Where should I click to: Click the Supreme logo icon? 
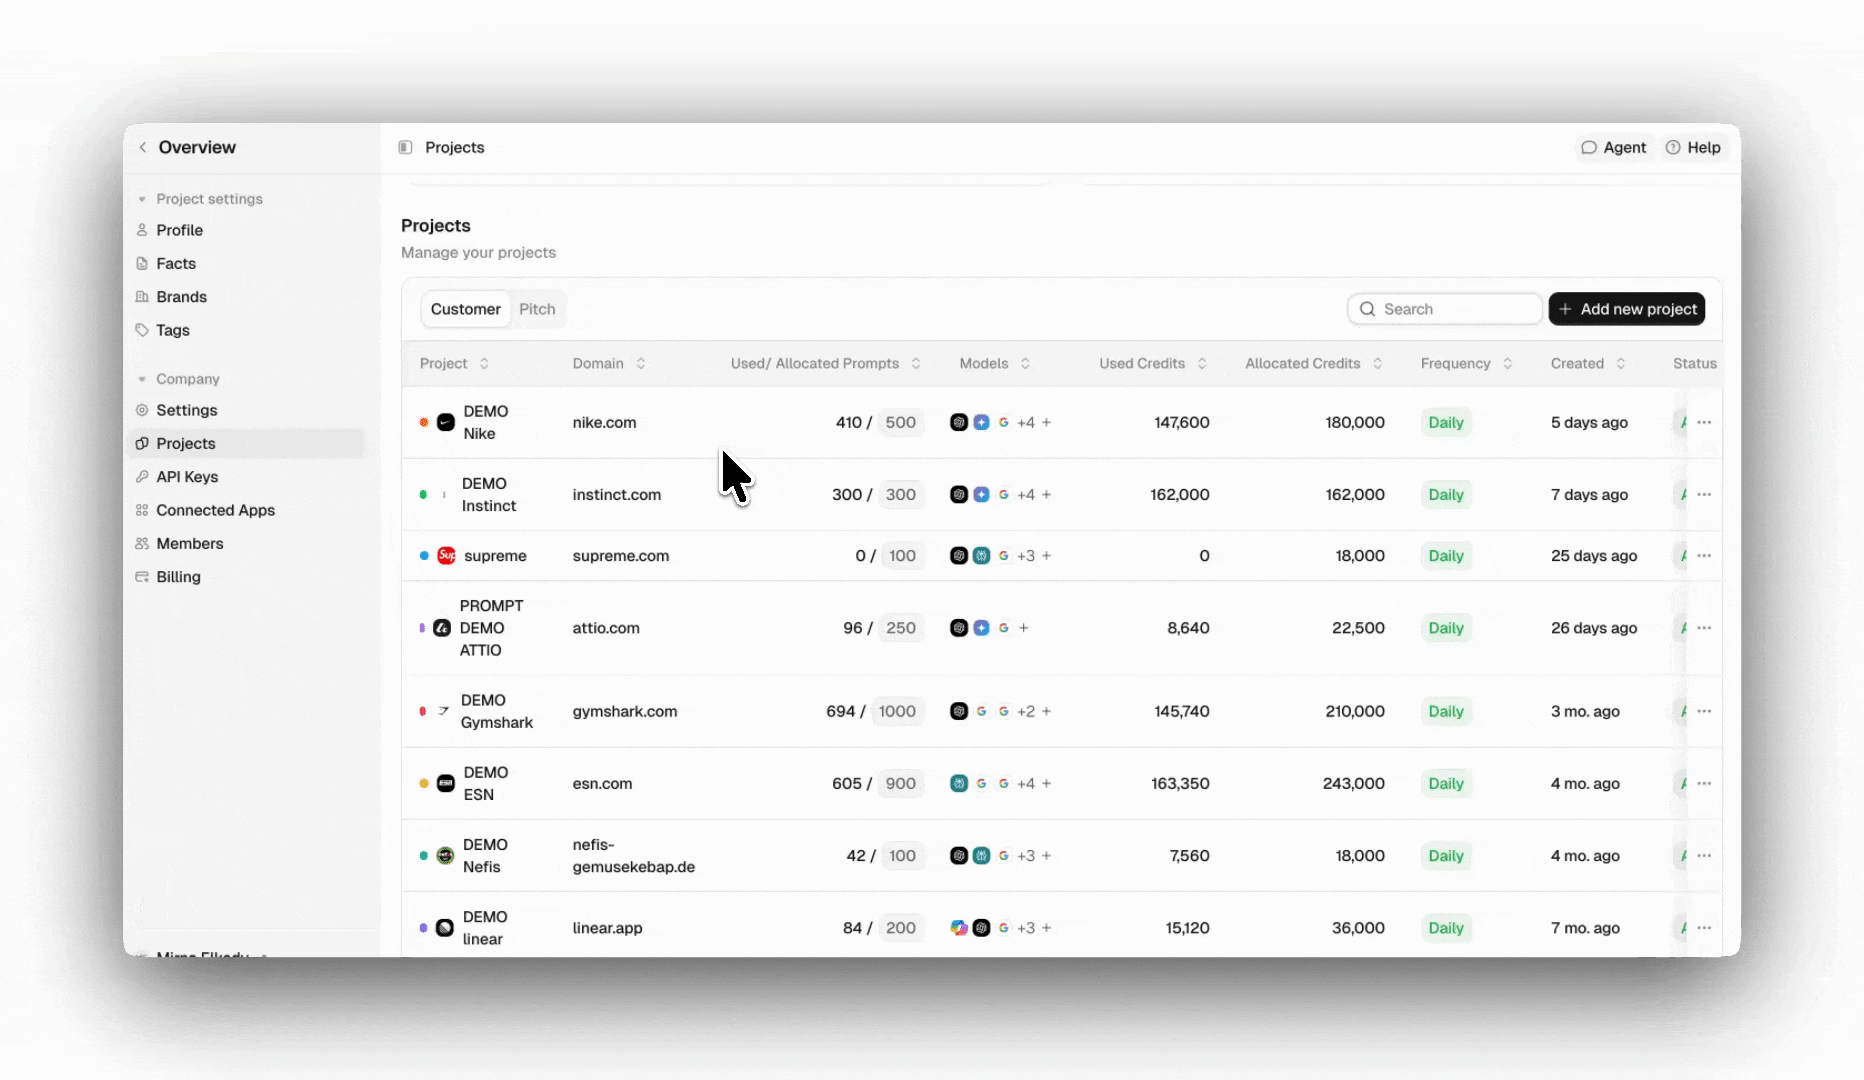[x=447, y=555]
